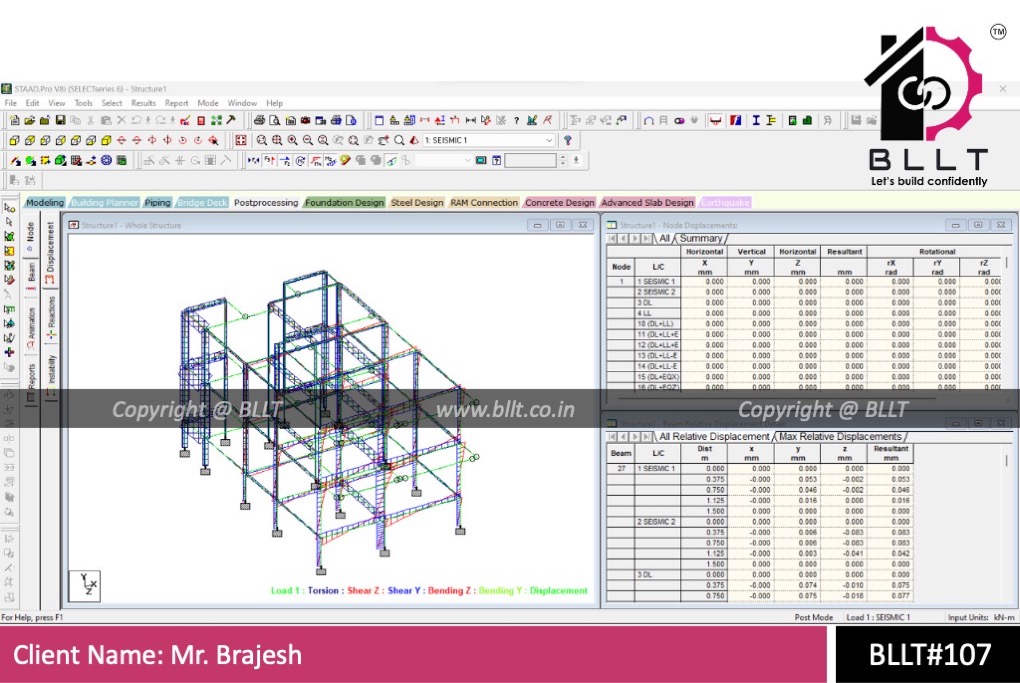Click the black question mark help icon
The height and width of the screenshot is (683, 1020).
(x=517, y=120)
